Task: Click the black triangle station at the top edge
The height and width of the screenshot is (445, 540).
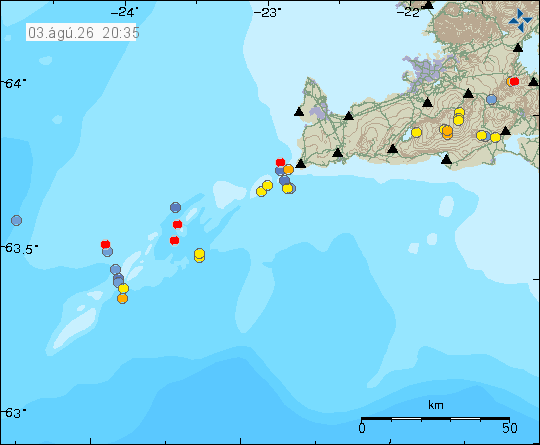Action: [428, 4]
